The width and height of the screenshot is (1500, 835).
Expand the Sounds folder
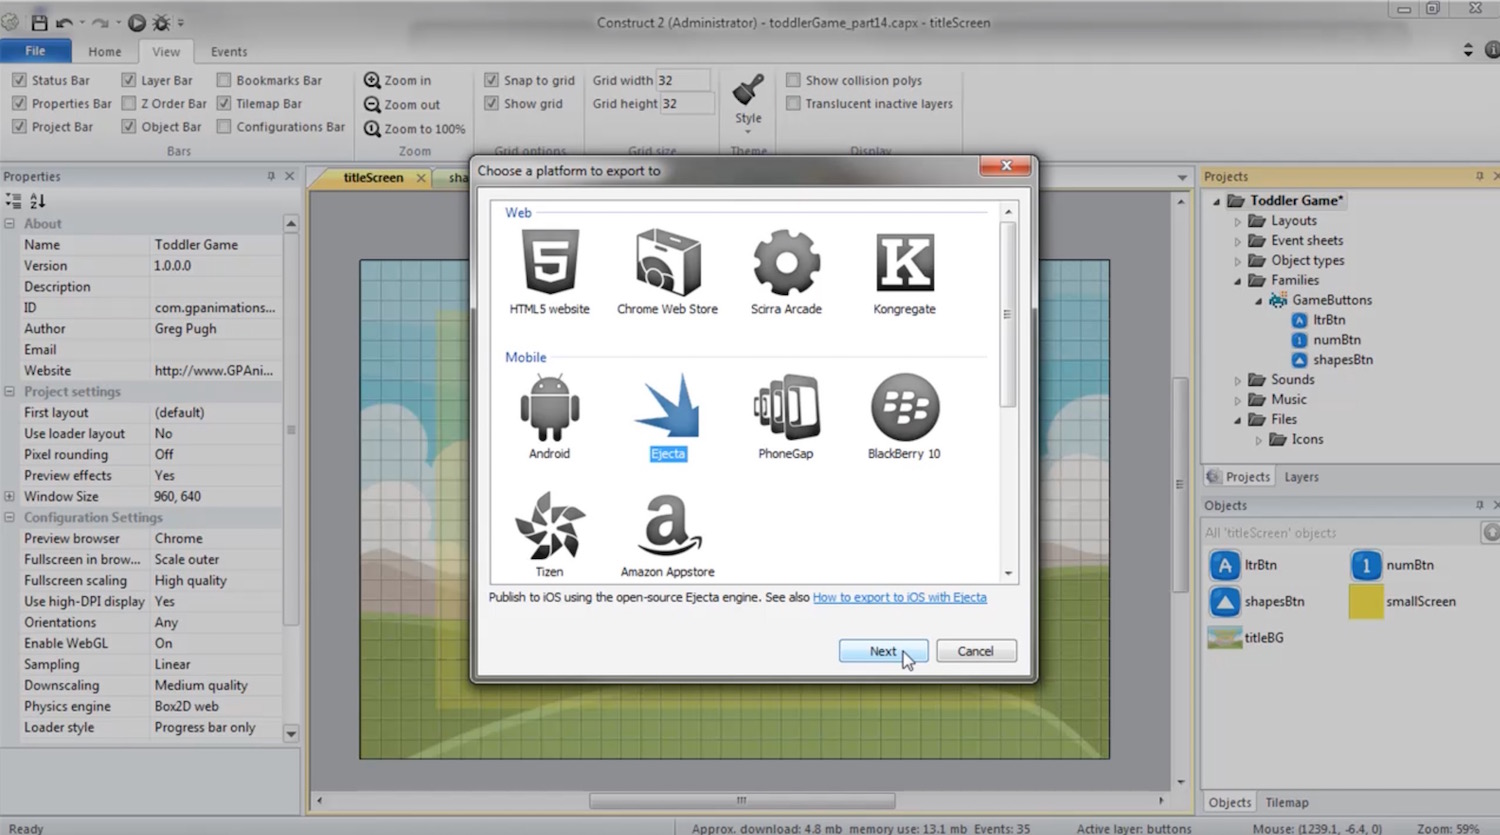tap(1237, 380)
